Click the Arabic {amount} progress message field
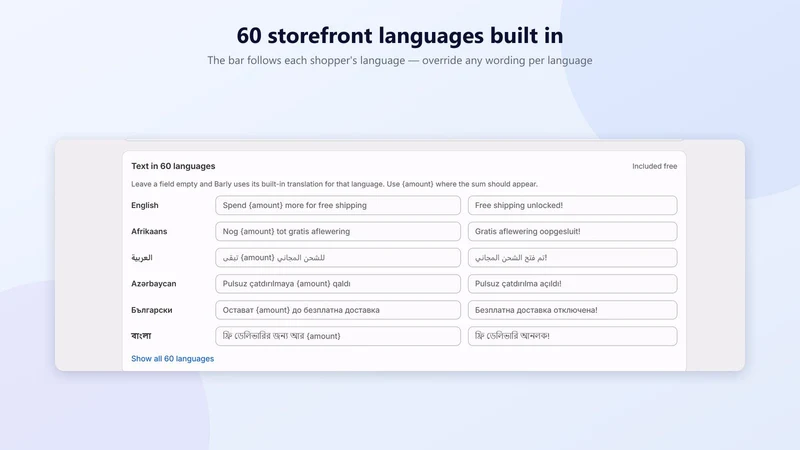The image size is (800, 450). click(338, 258)
